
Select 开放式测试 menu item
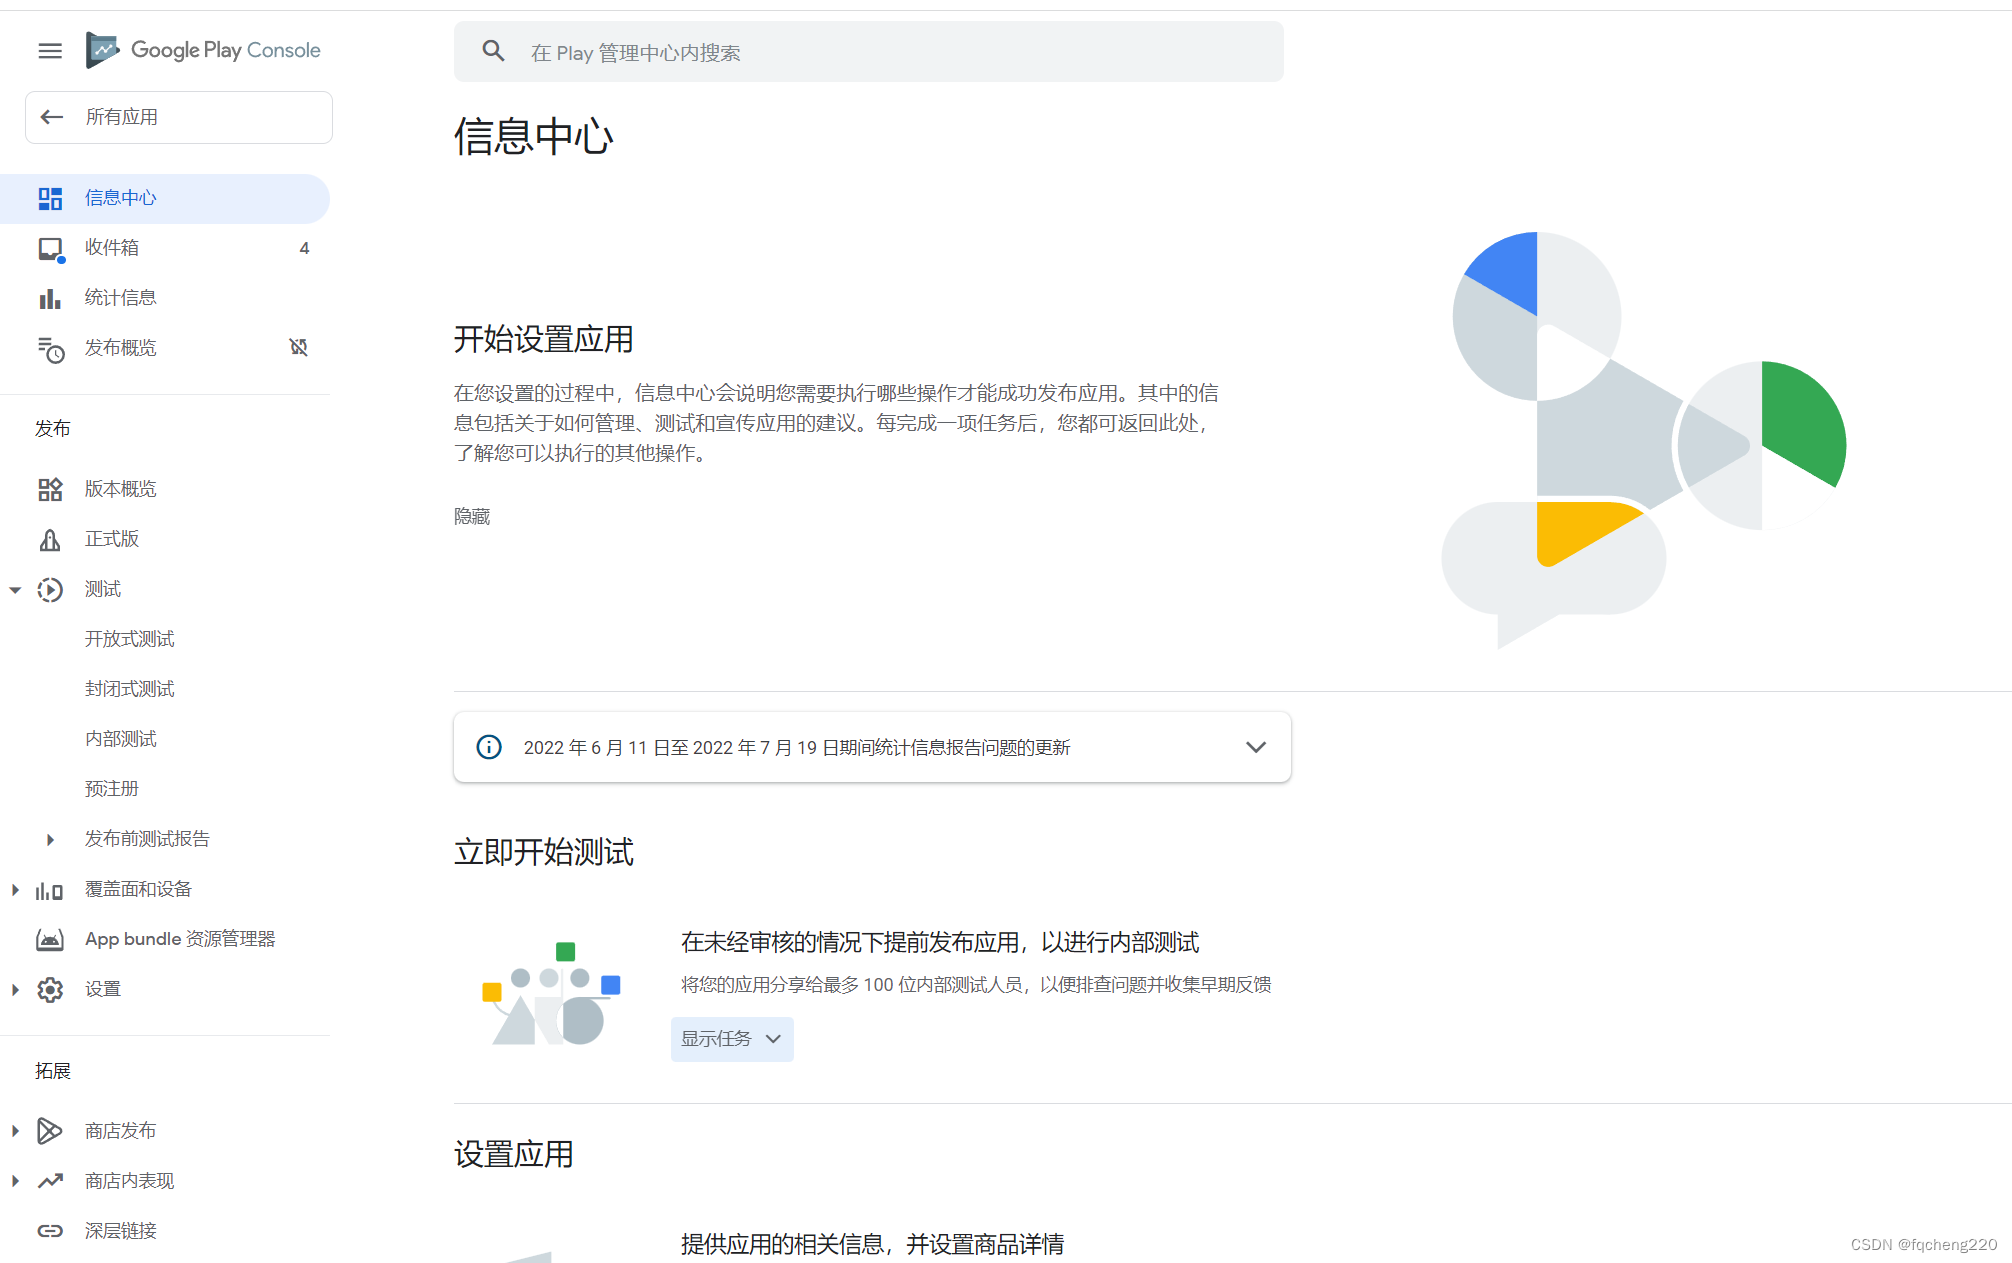(x=131, y=637)
